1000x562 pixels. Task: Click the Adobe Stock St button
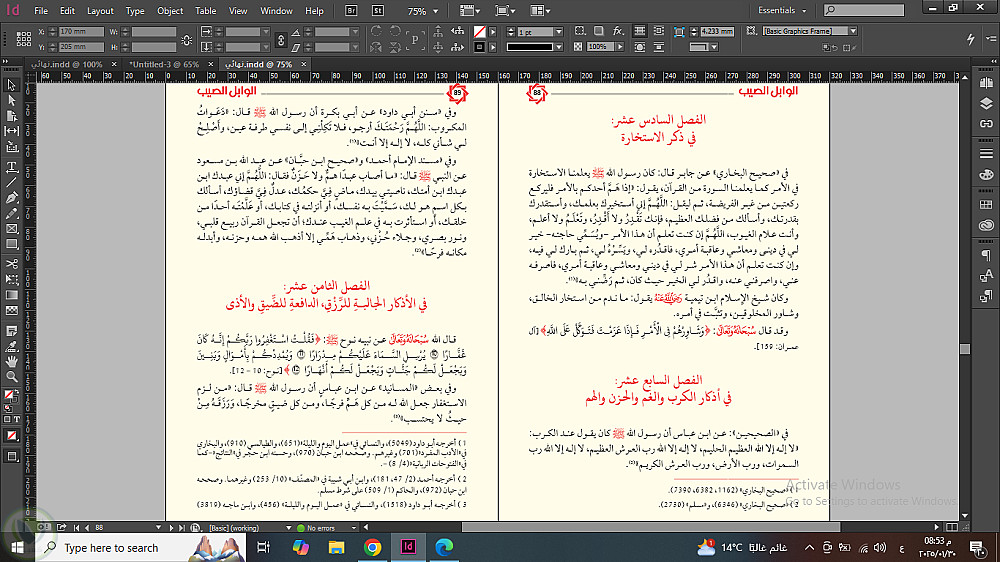(378, 11)
